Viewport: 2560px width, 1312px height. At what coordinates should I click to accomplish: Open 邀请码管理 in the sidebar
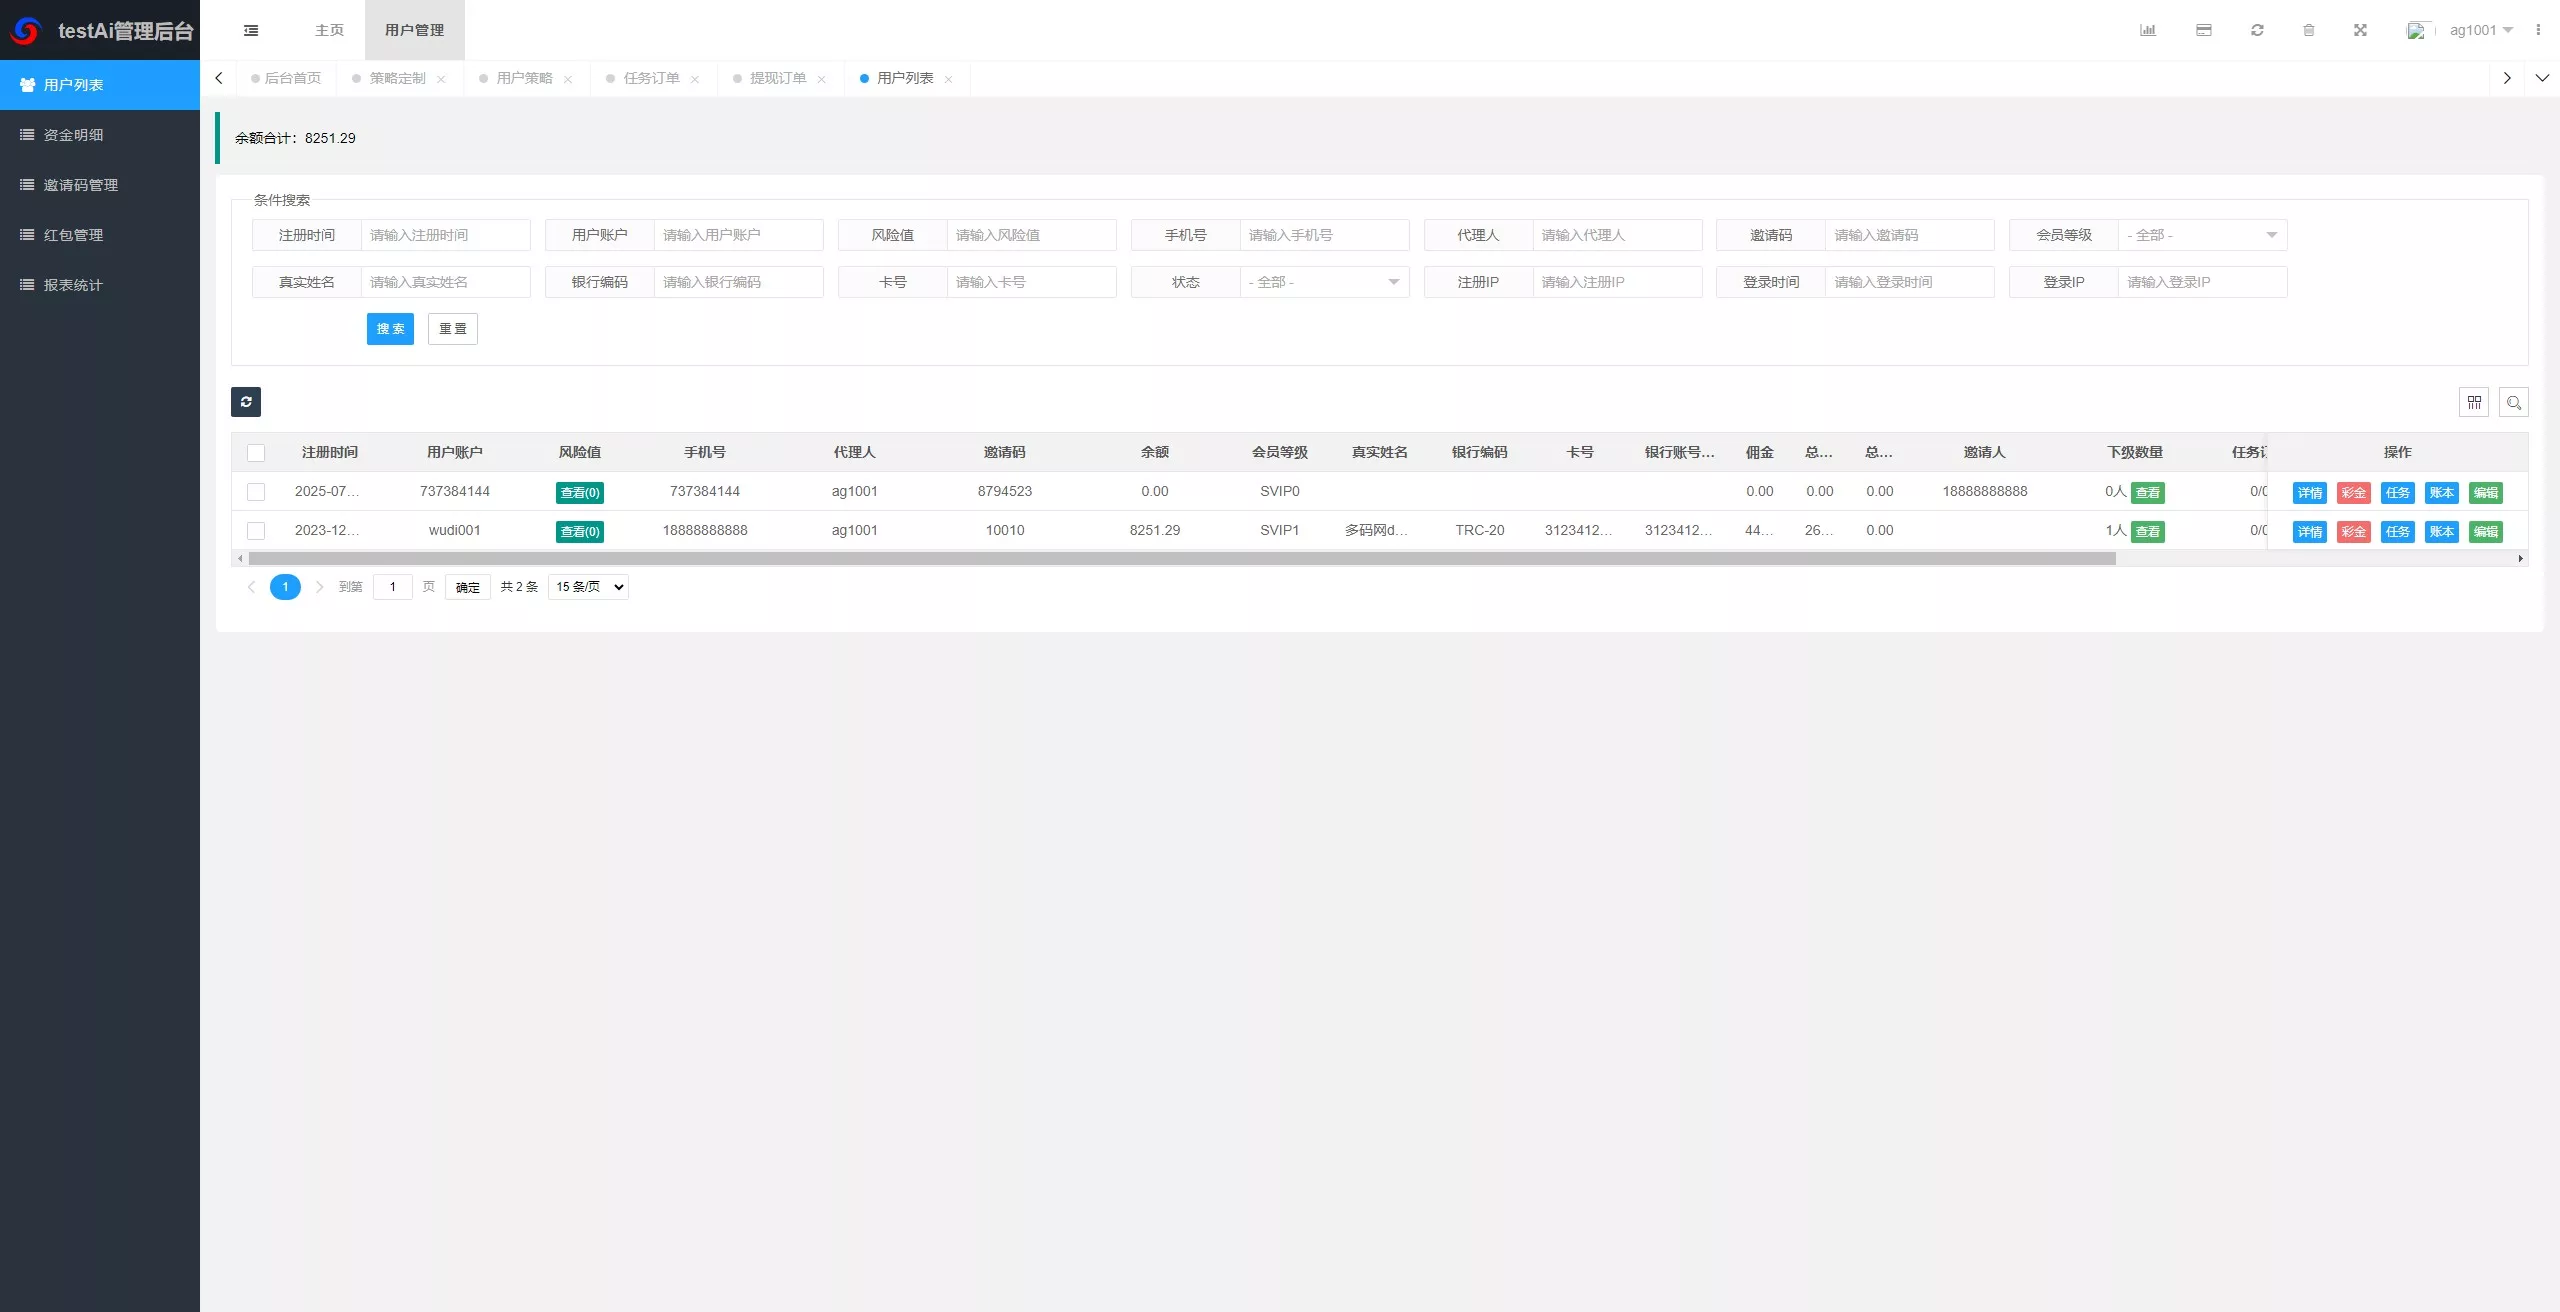pos(100,185)
